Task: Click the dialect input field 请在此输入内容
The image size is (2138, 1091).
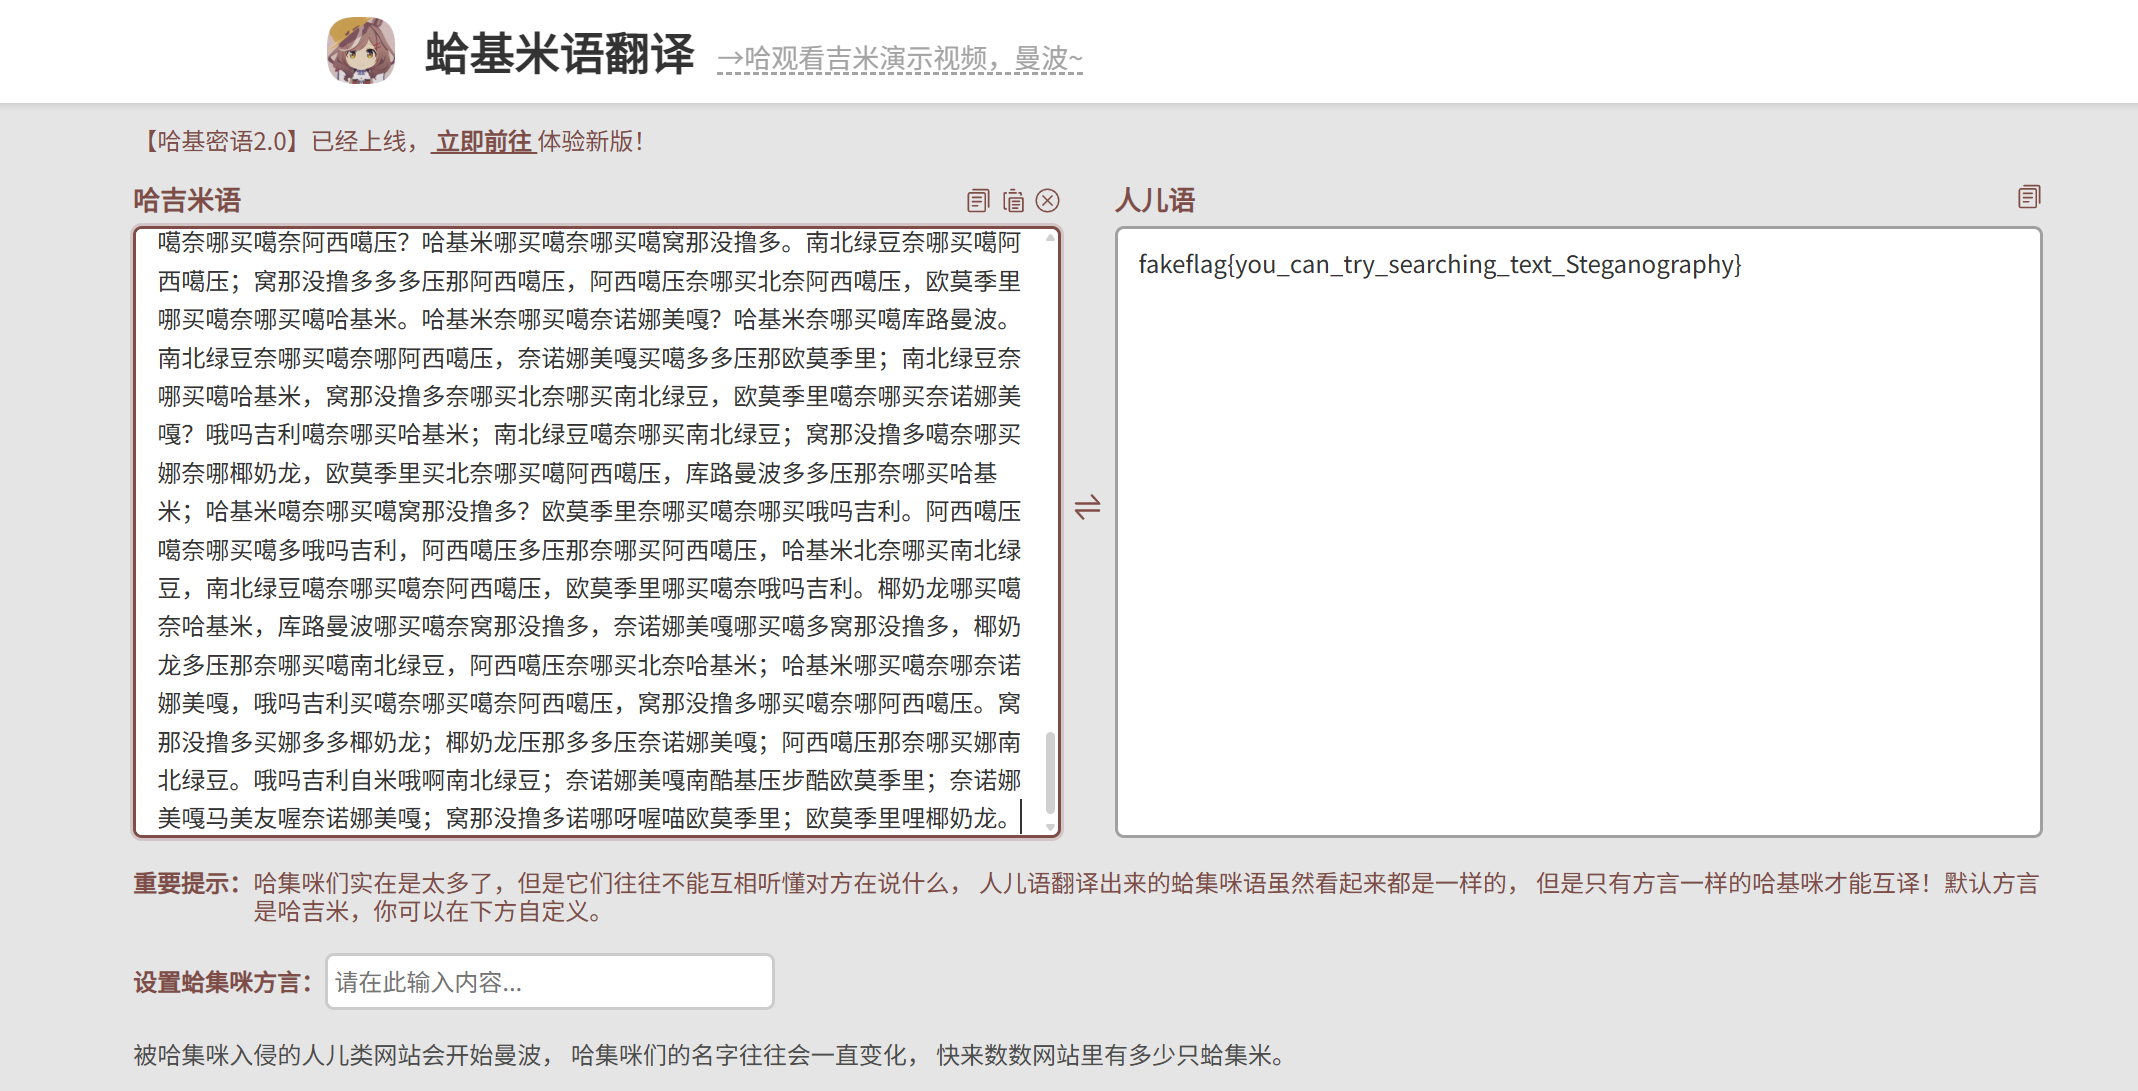Action: (x=548, y=982)
